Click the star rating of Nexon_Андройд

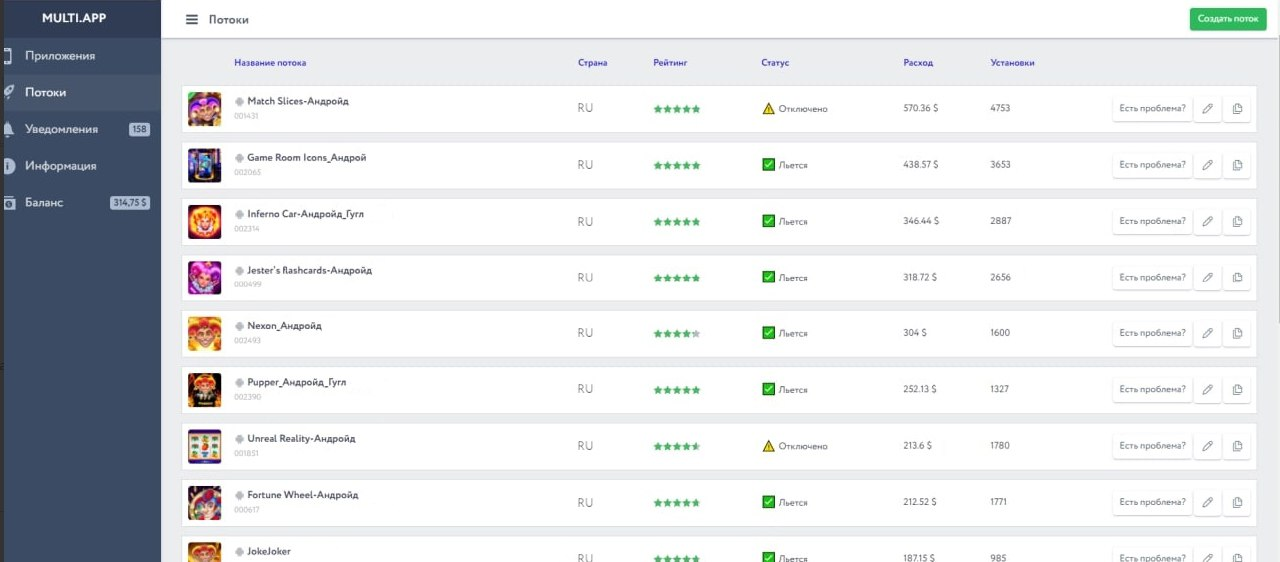click(x=677, y=333)
